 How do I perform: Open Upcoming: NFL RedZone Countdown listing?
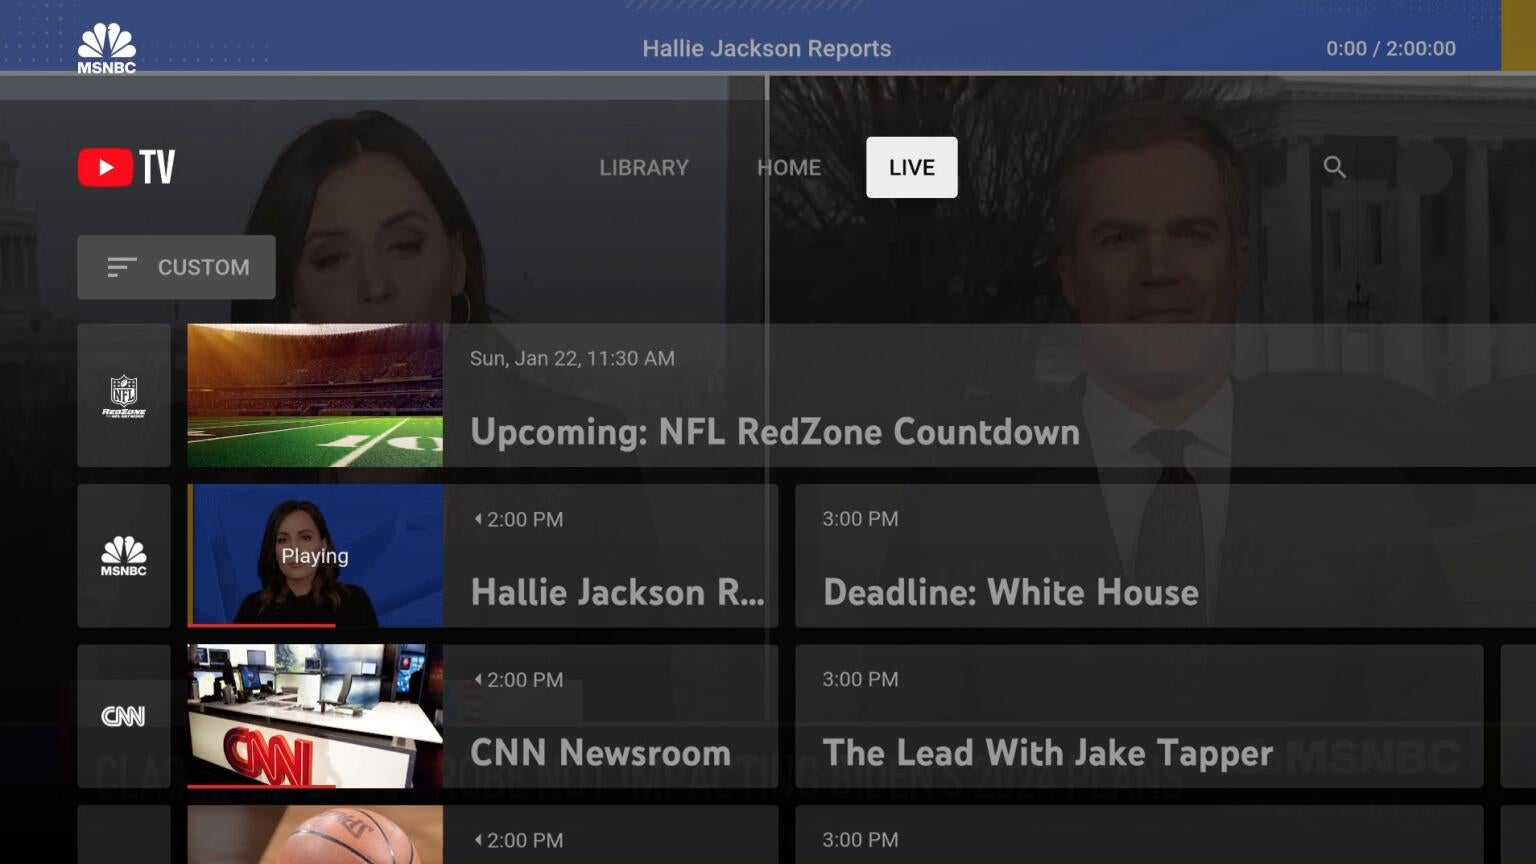[x=861, y=395]
